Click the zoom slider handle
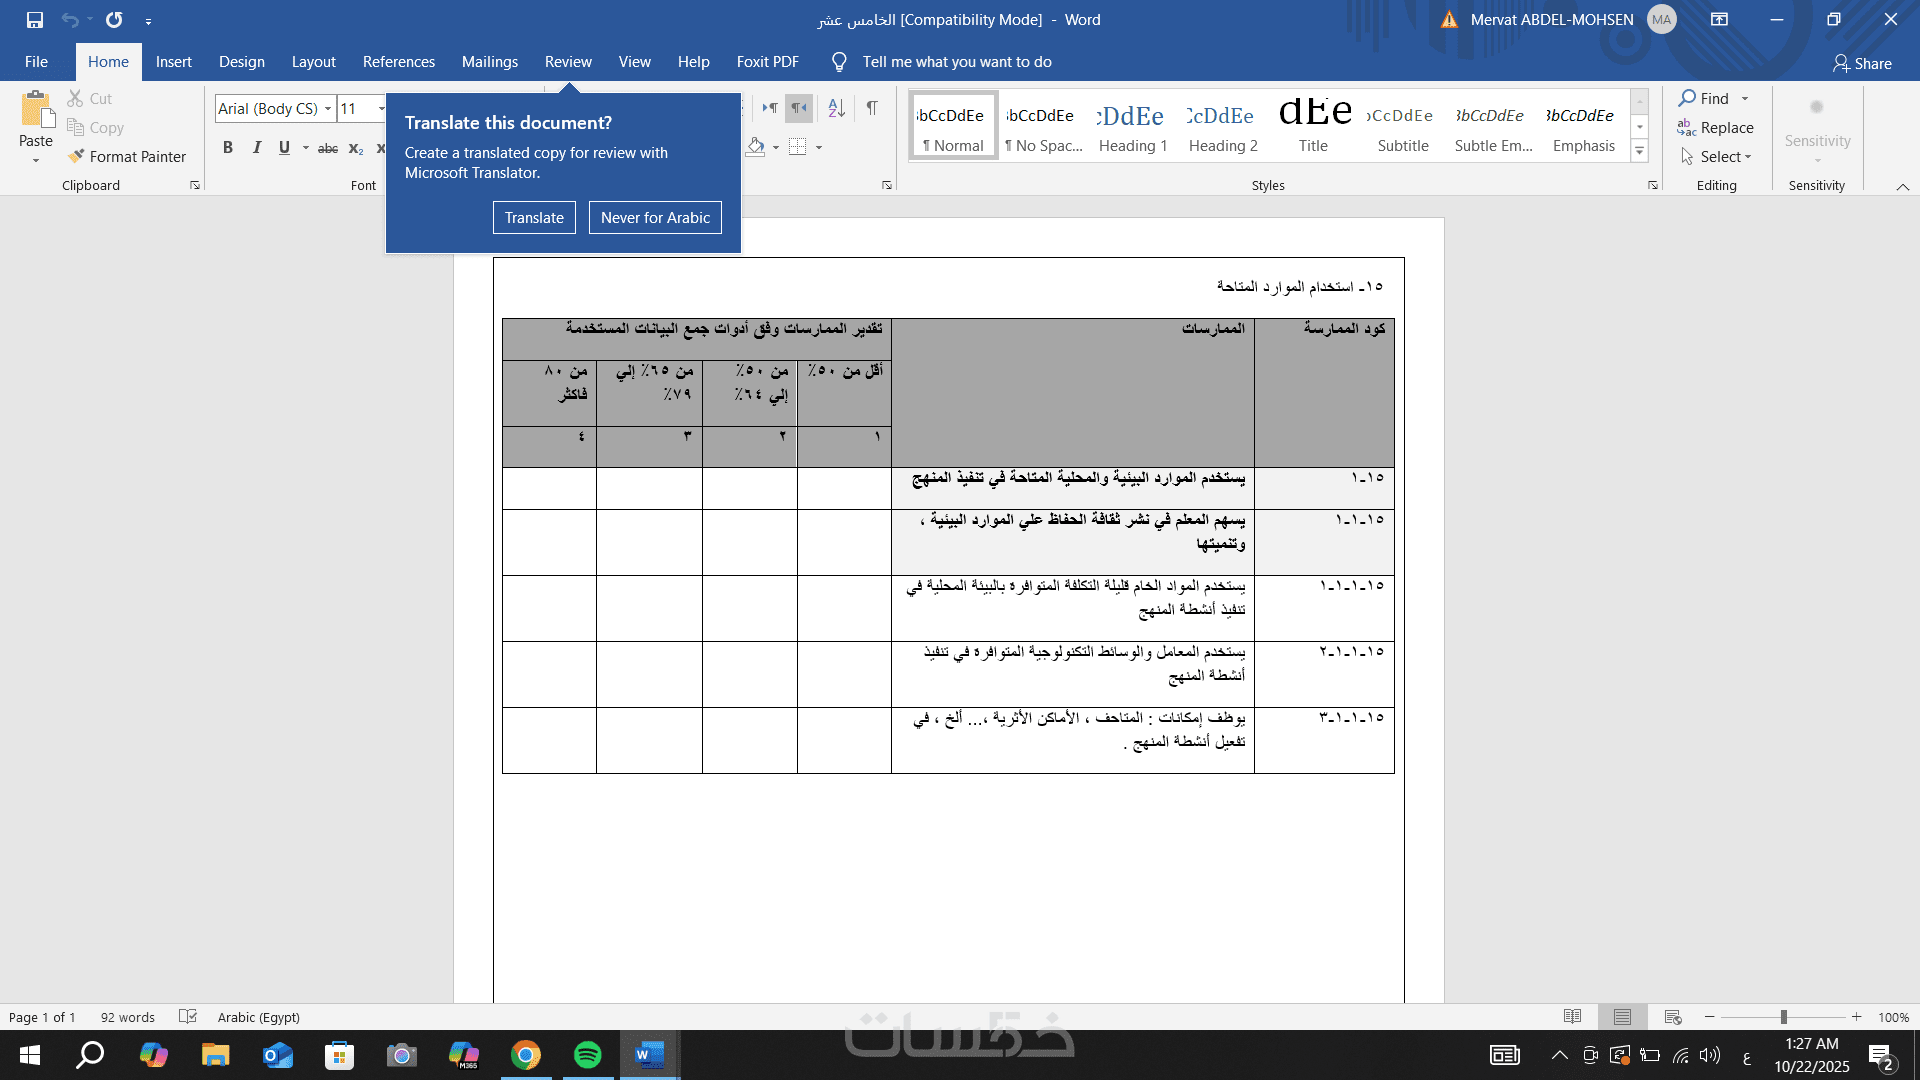Viewport: 1920px width, 1080px height. point(1783,1017)
